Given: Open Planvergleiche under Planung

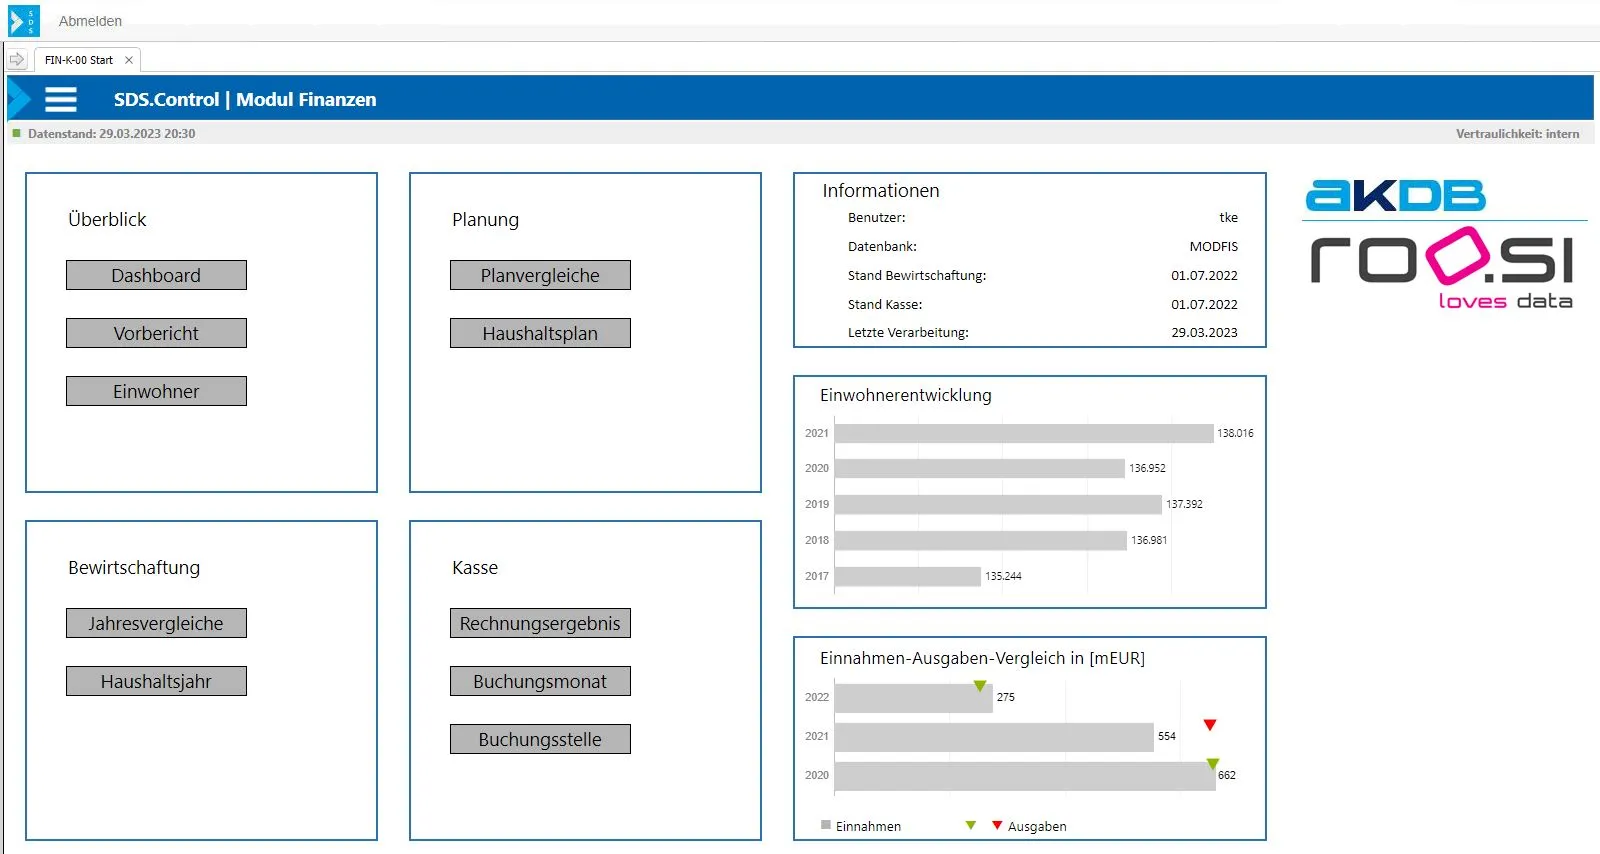Looking at the screenshot, I should tap(540, 275).
